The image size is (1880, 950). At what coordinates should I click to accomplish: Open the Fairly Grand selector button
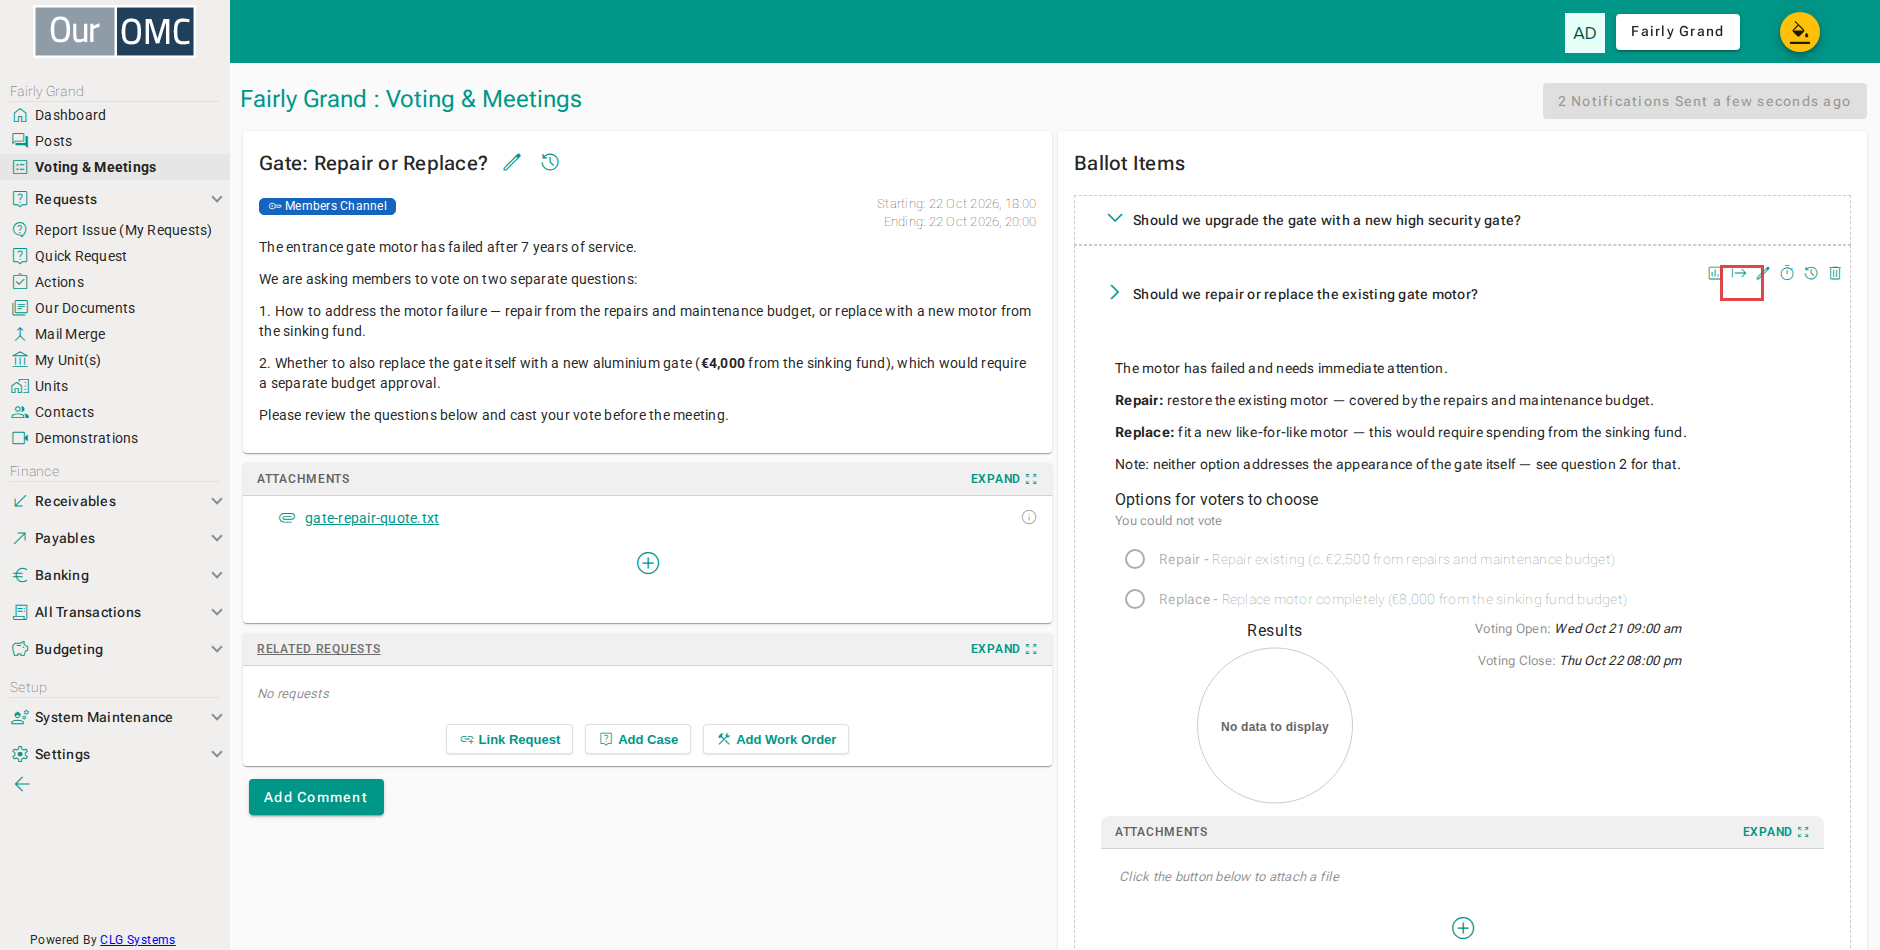point(1677,32)
